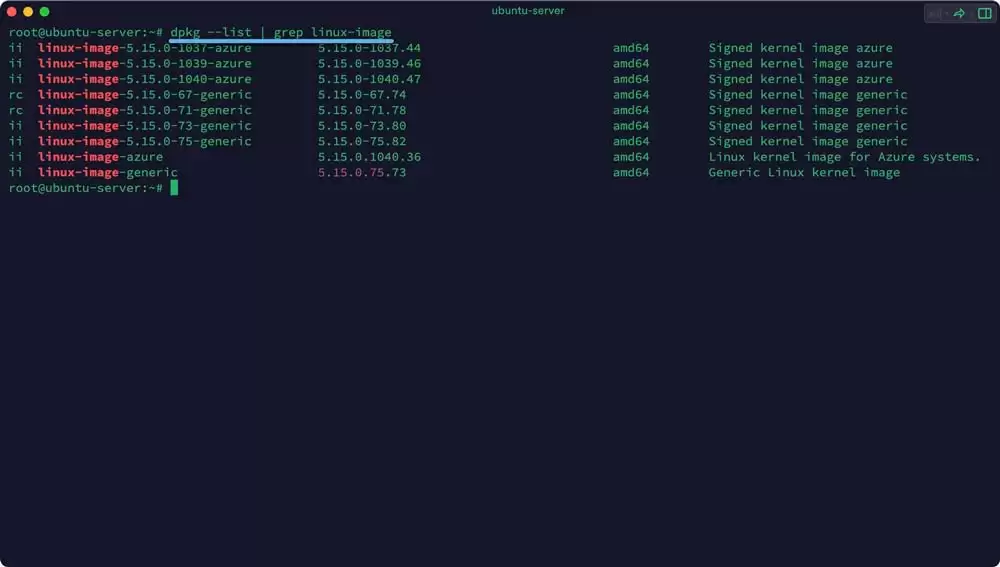
Task: Click version 5.15.0-67.74
Action: [362, 94]
